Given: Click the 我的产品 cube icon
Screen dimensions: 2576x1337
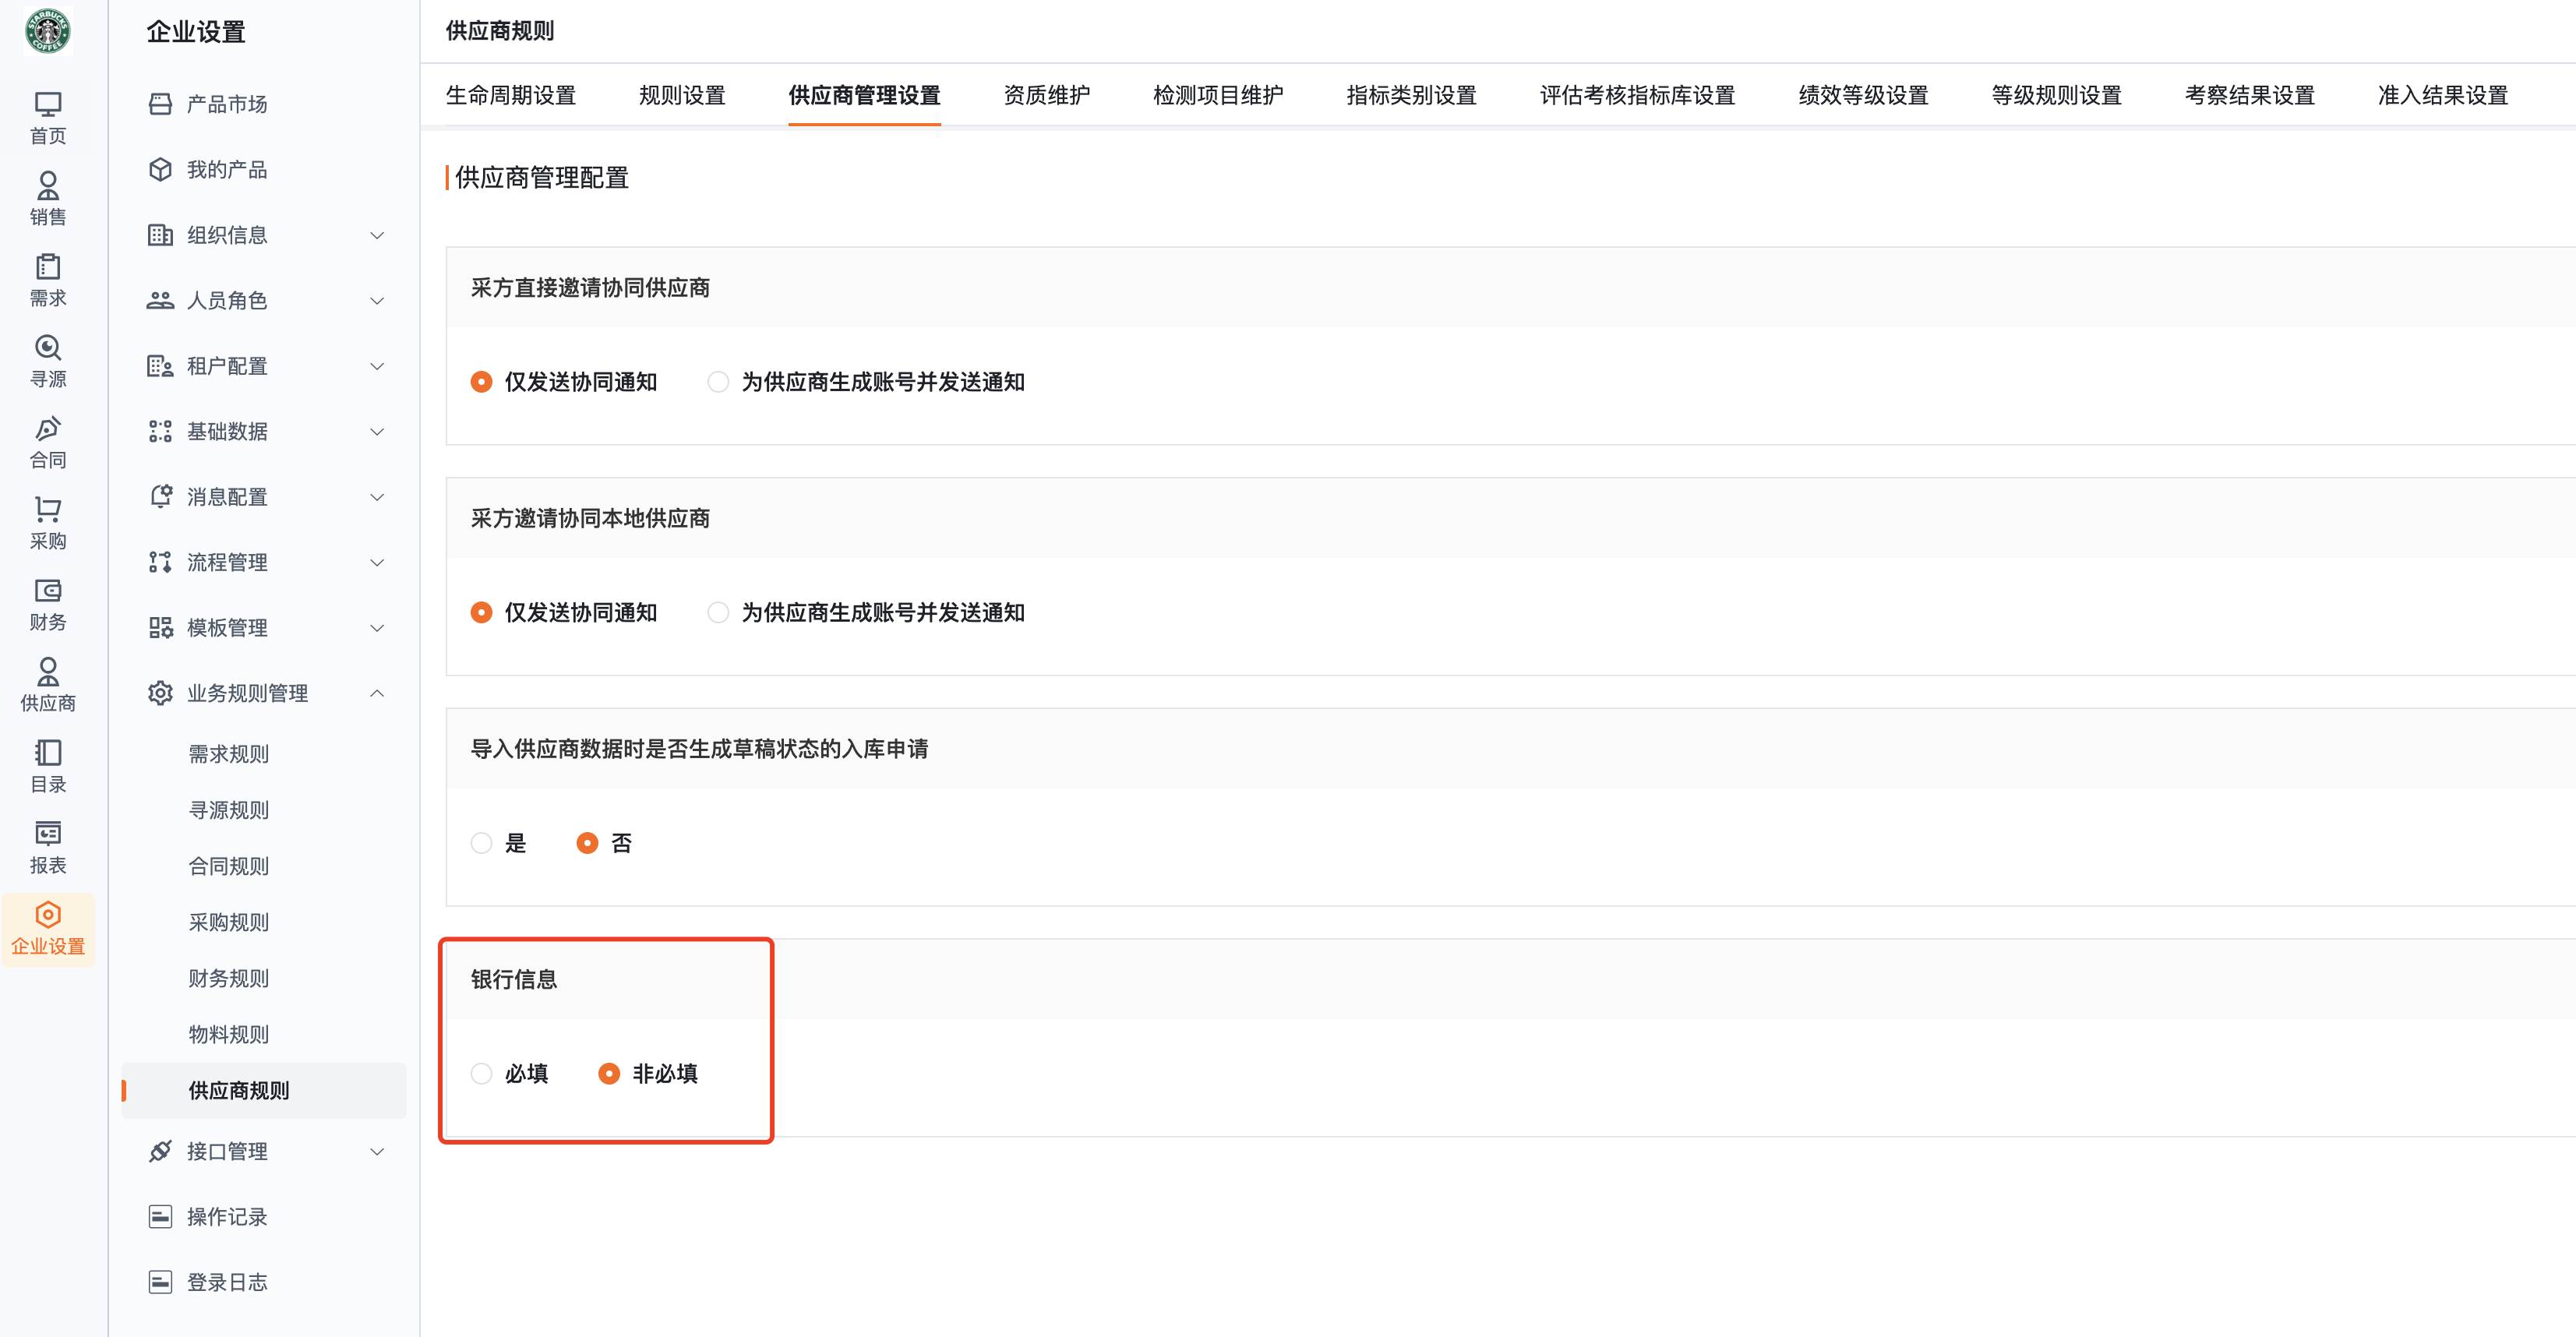Looking at the screenshot, I should pos(160,169).
